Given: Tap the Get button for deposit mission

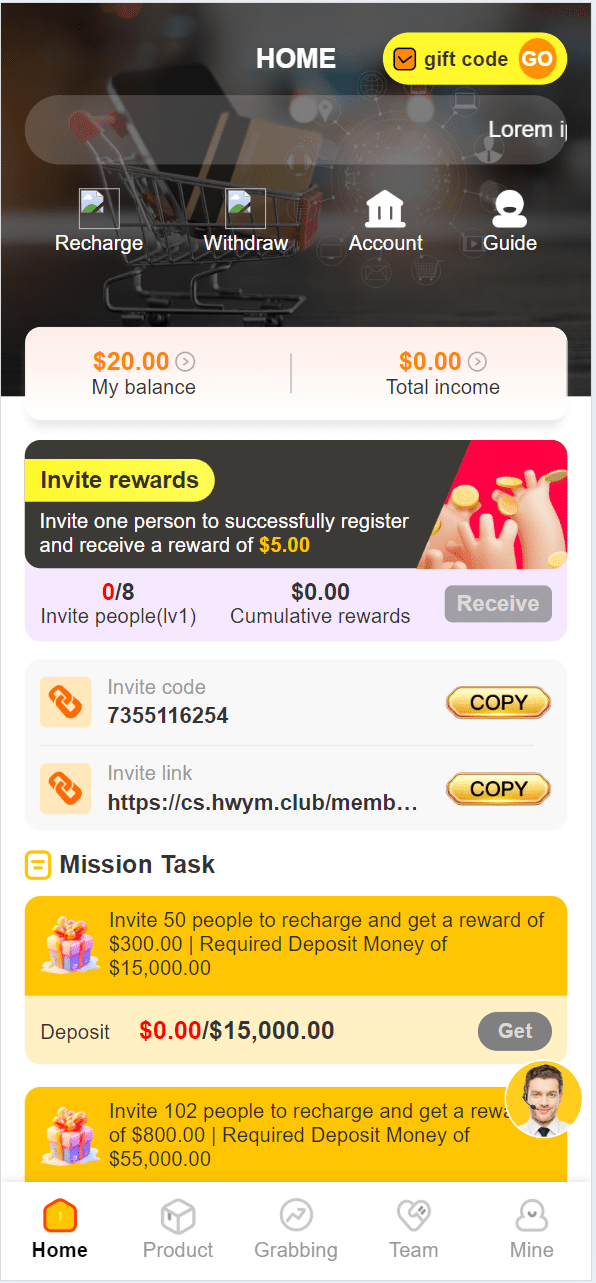Looking at the screenshot, I should [x=515, y=1030].
